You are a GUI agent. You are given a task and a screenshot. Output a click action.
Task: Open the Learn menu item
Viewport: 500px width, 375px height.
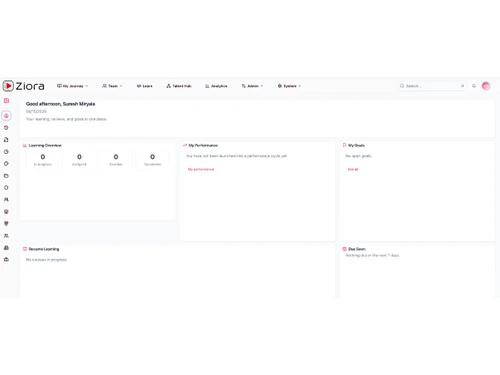[145, 86]
